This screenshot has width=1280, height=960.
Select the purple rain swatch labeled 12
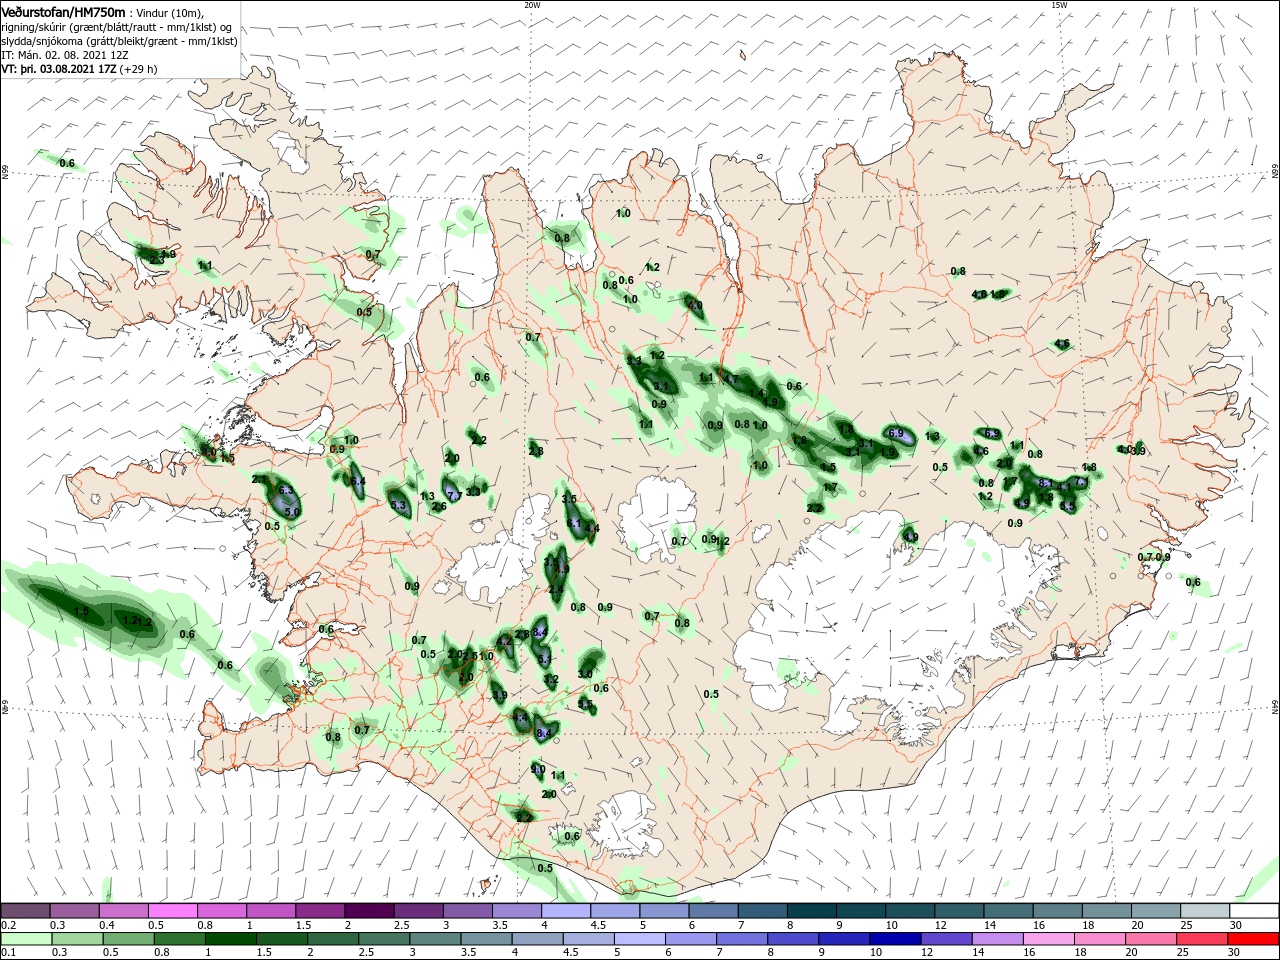click(946, 939)
